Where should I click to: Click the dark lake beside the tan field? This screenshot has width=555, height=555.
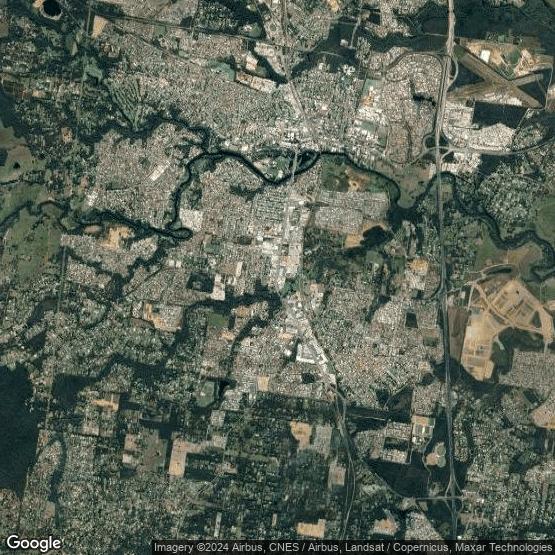point(374,236)
